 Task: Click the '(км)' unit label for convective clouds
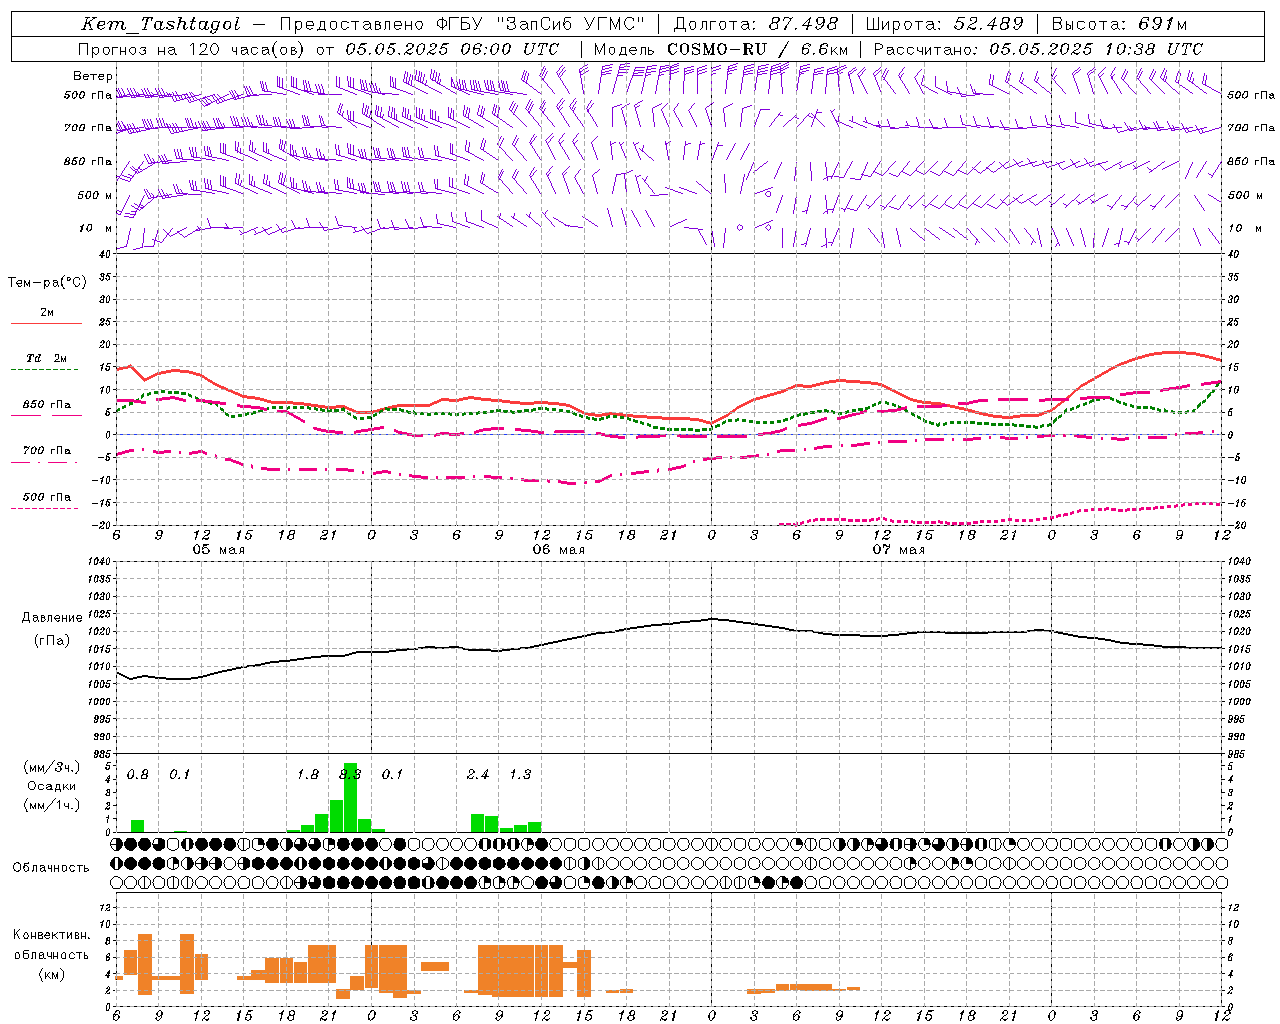coord(52,974)
